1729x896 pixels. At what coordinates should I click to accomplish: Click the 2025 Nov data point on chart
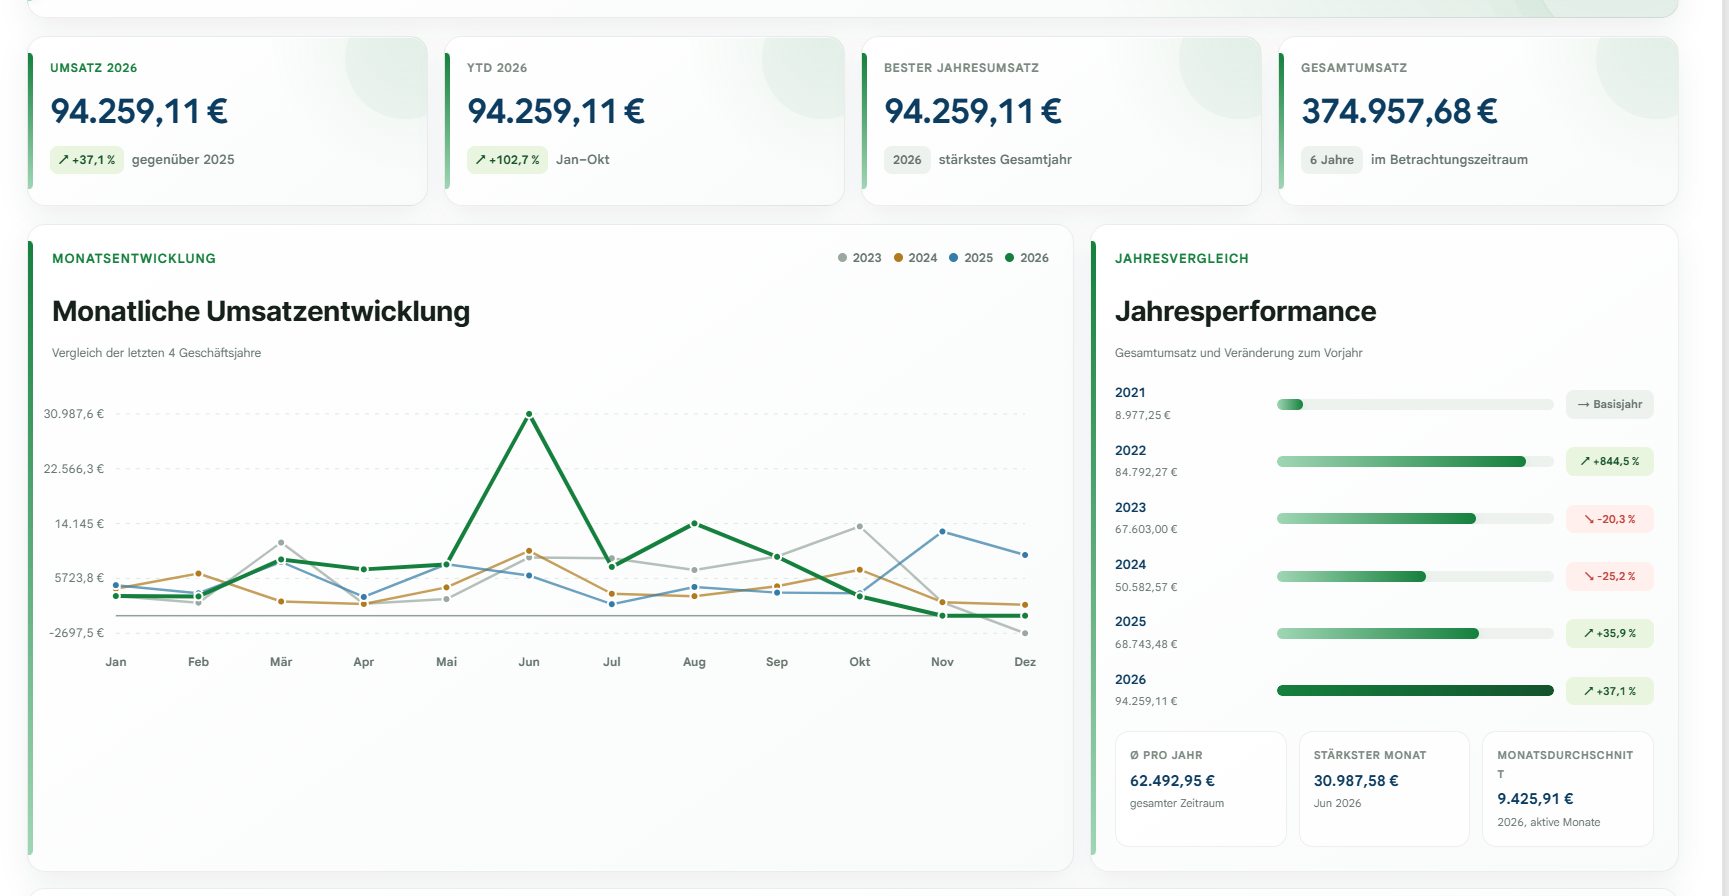pos(942,532)
